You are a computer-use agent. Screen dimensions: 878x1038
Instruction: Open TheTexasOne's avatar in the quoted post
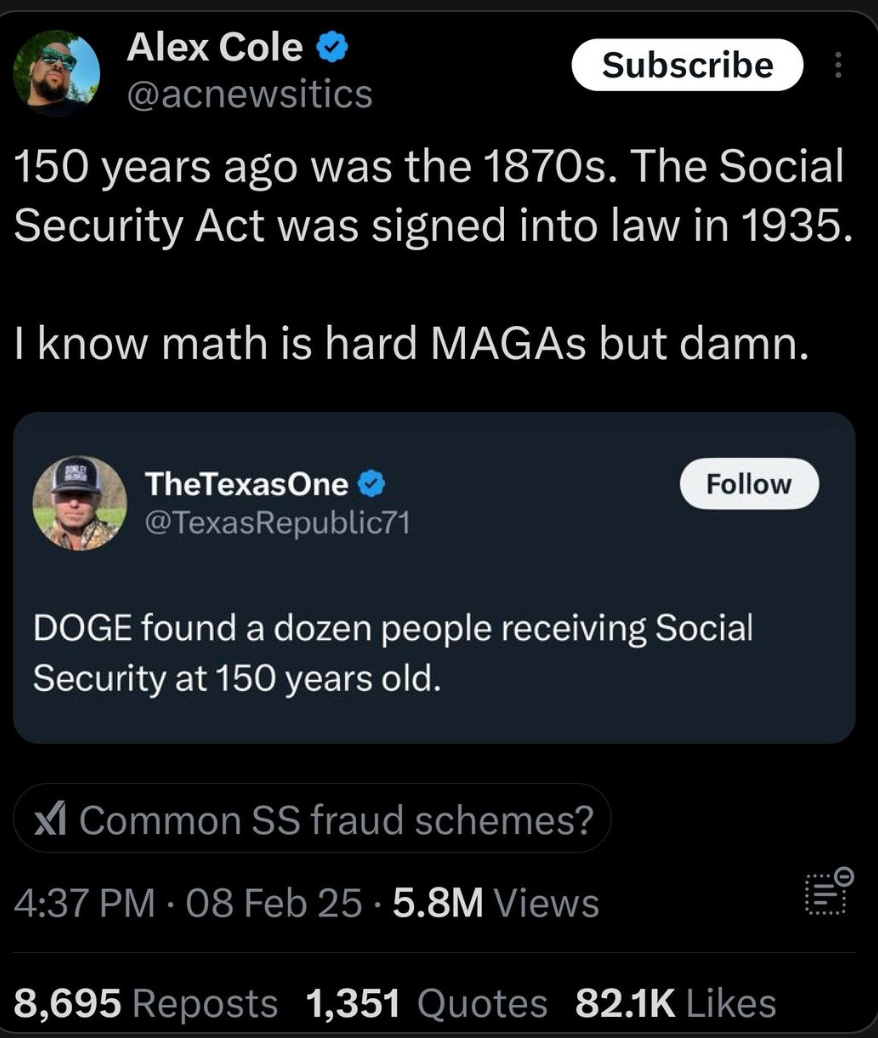point(79,503)
